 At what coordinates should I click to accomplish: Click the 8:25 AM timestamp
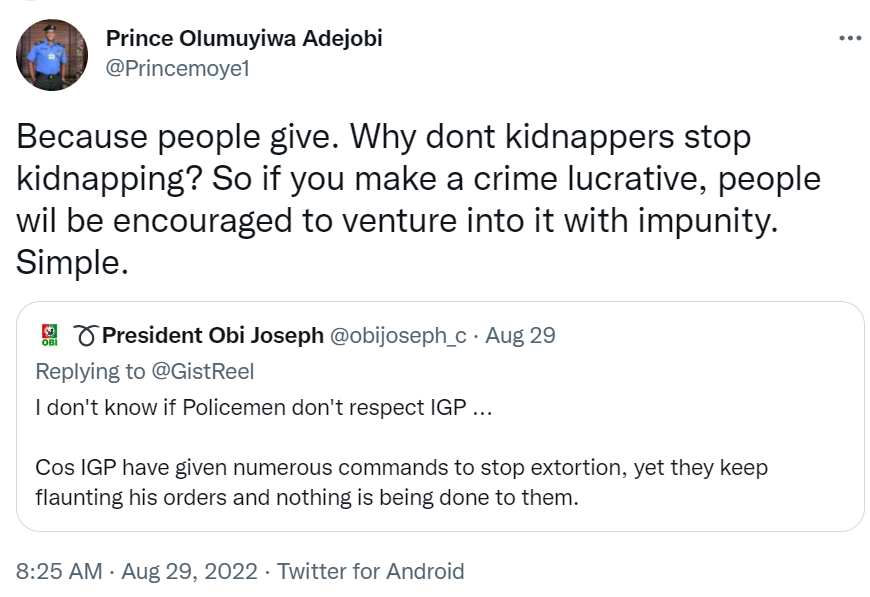coord(59,571)
